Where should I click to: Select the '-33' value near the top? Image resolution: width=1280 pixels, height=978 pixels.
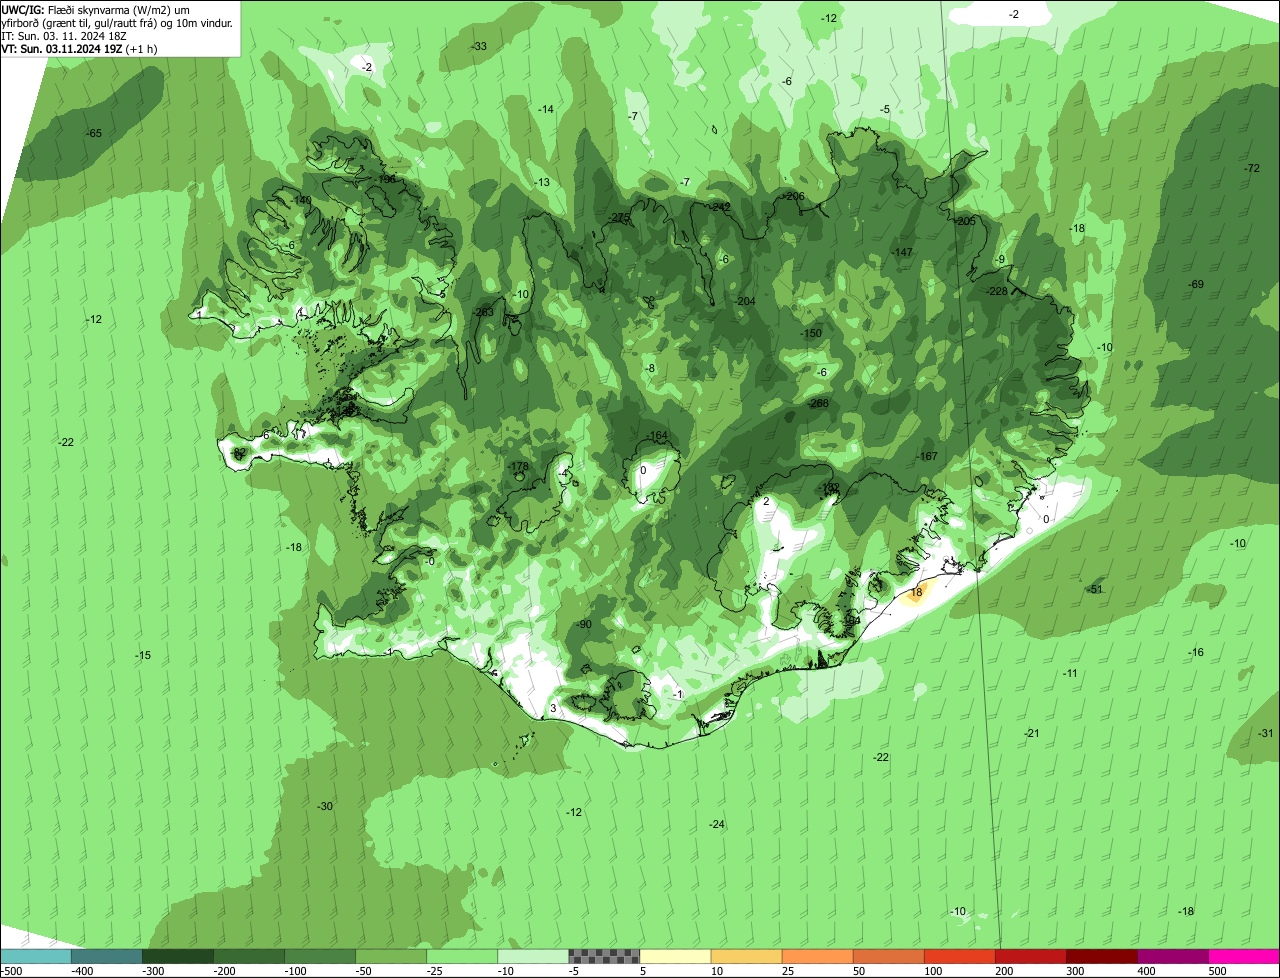point(479,46)
